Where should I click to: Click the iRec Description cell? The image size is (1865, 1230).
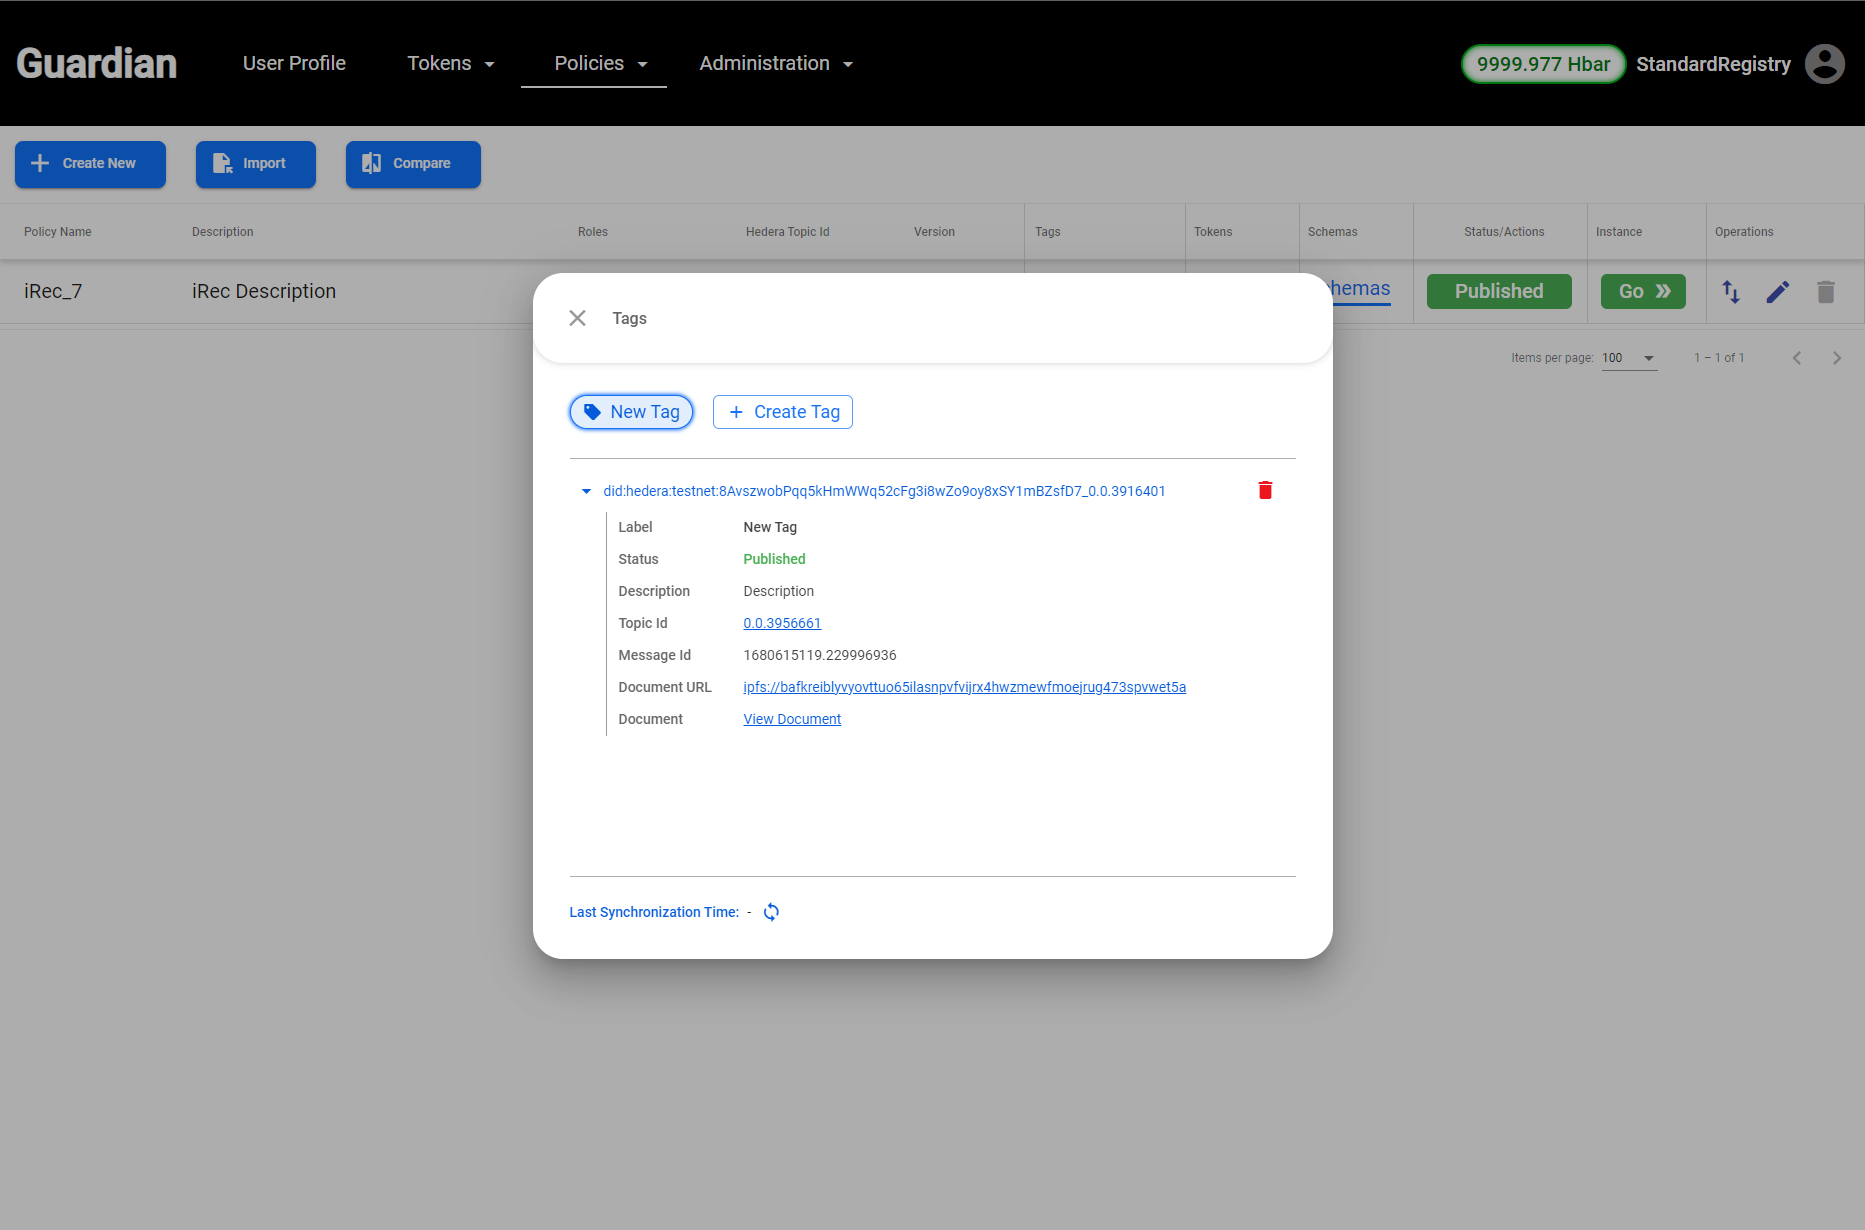pos(264,291)
